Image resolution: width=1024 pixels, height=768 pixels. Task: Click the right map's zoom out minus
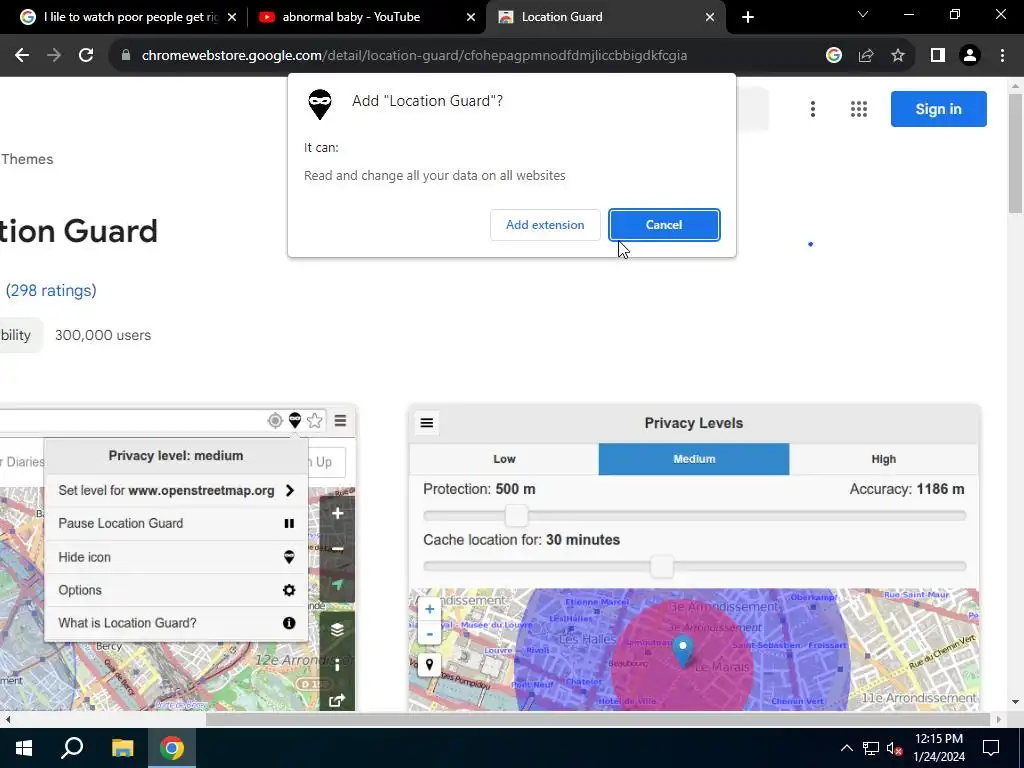pyautogui.click(x=429, y=633)
